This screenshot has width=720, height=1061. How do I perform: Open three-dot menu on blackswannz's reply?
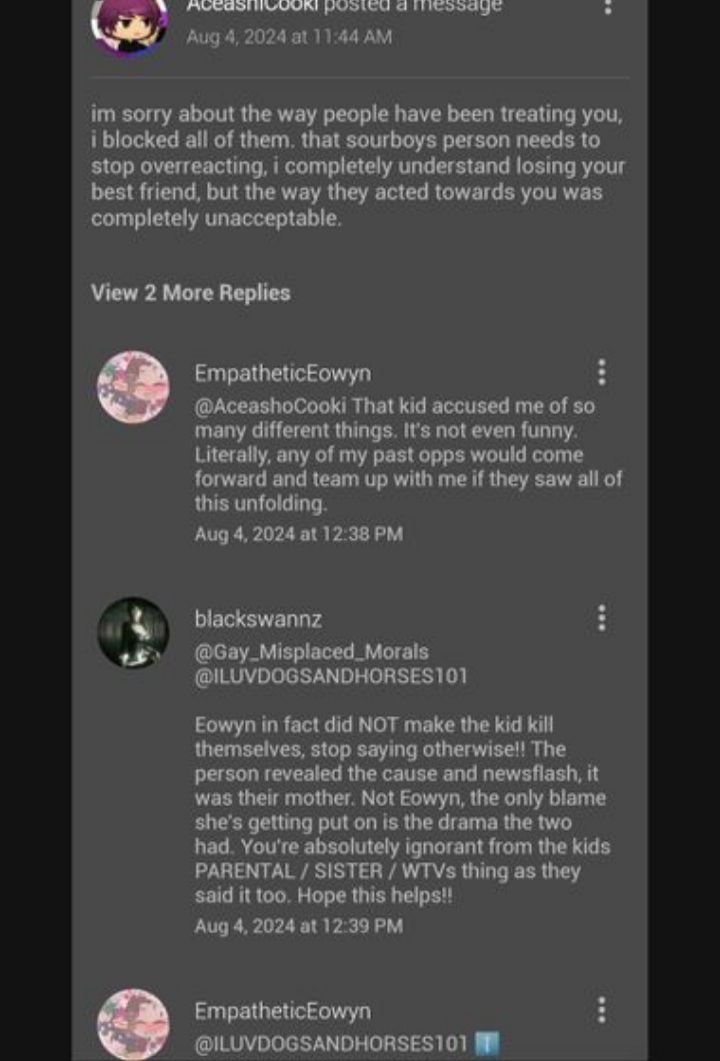(601, 618)
